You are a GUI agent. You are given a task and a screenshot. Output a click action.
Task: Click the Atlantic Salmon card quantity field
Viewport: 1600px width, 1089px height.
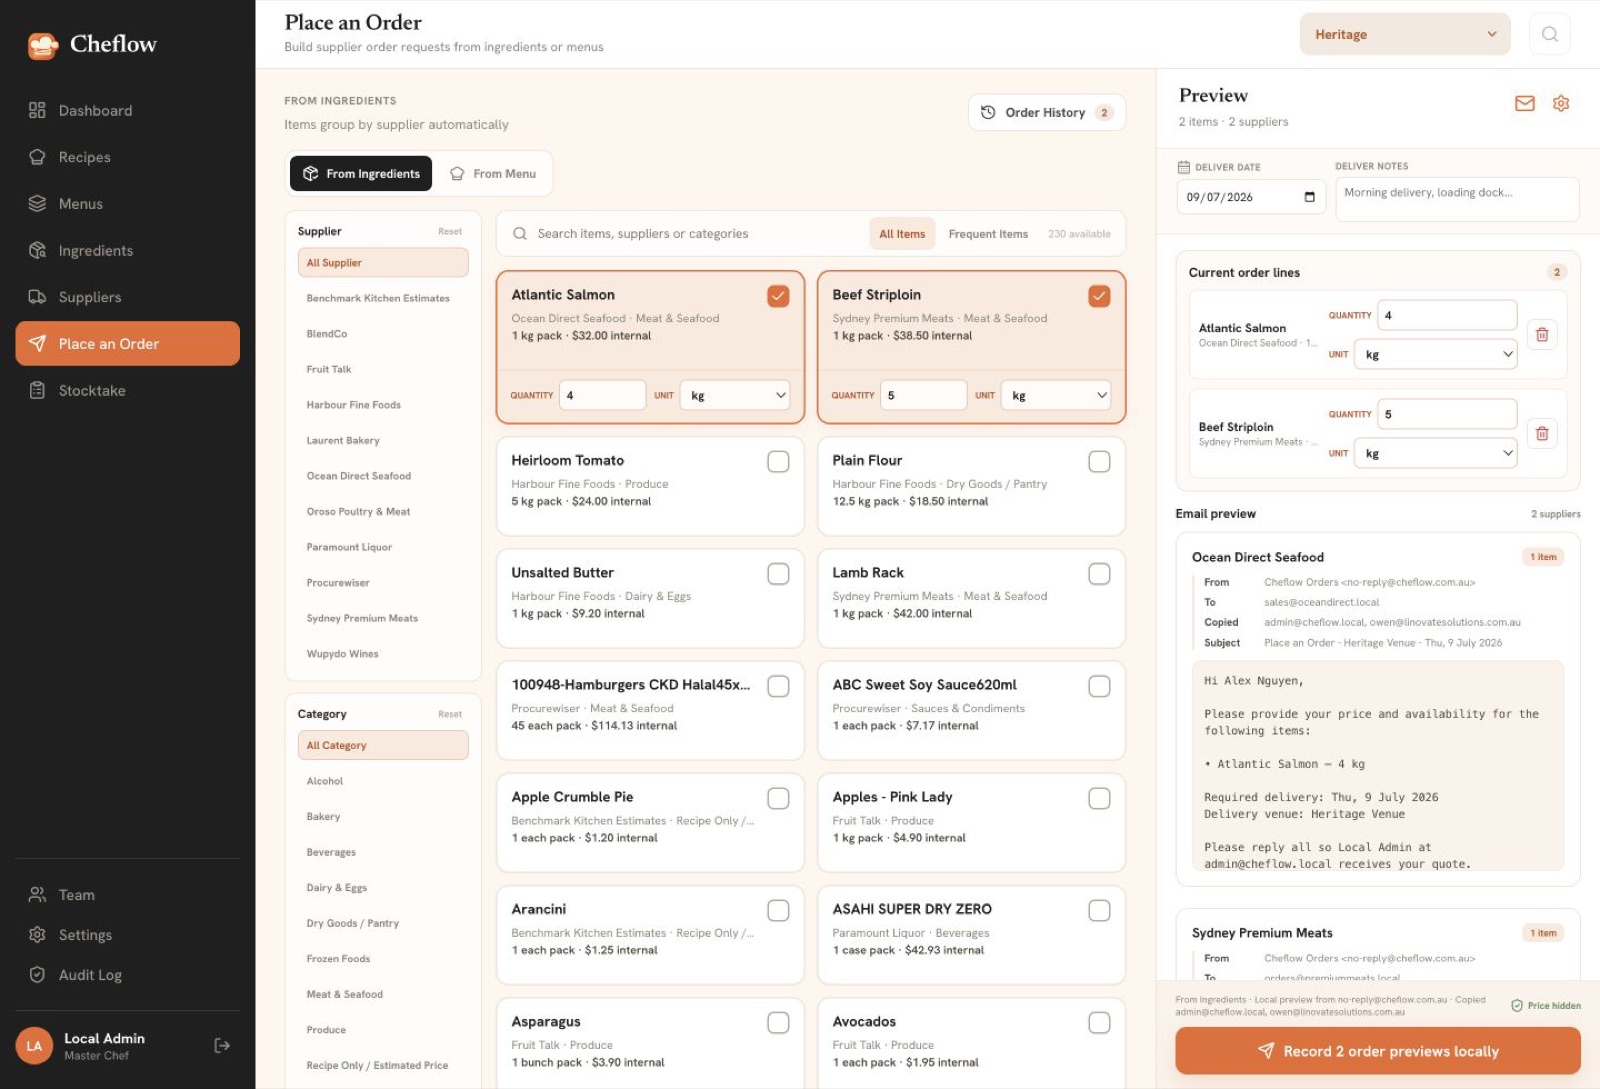(603, 395)
